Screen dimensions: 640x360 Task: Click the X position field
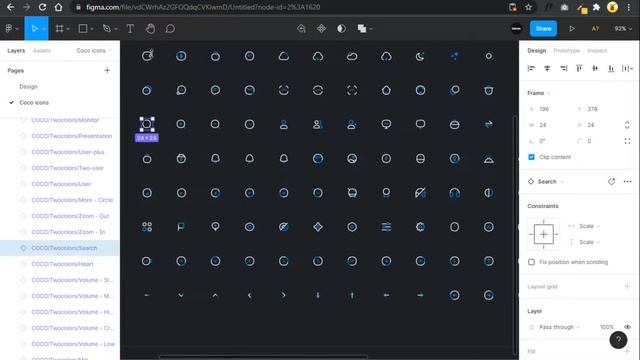click(x=544, y=109)
